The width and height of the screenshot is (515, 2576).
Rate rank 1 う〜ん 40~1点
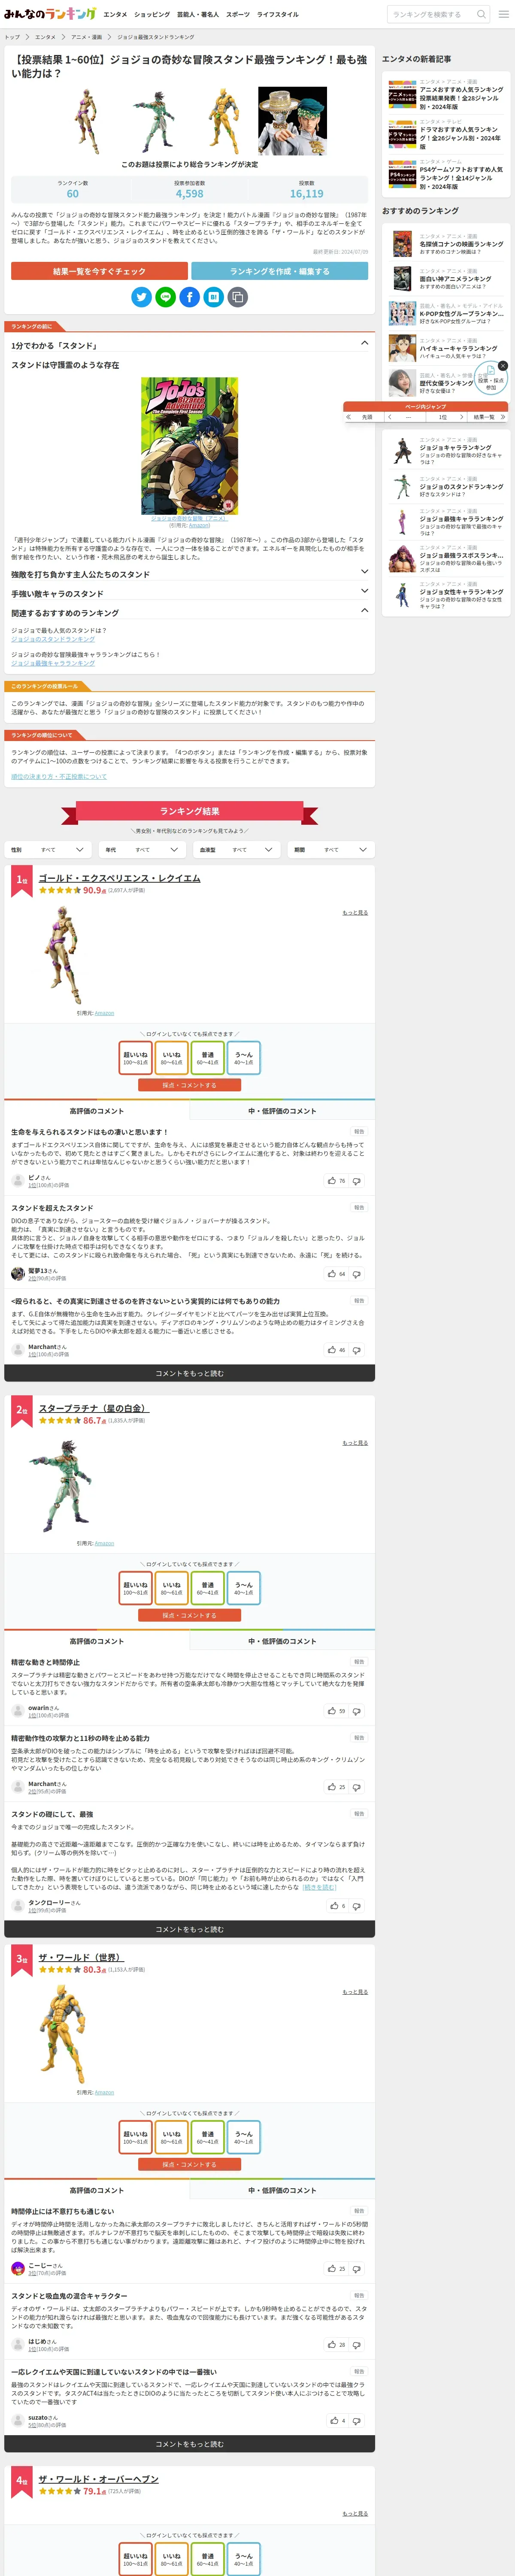point(243,1057)
